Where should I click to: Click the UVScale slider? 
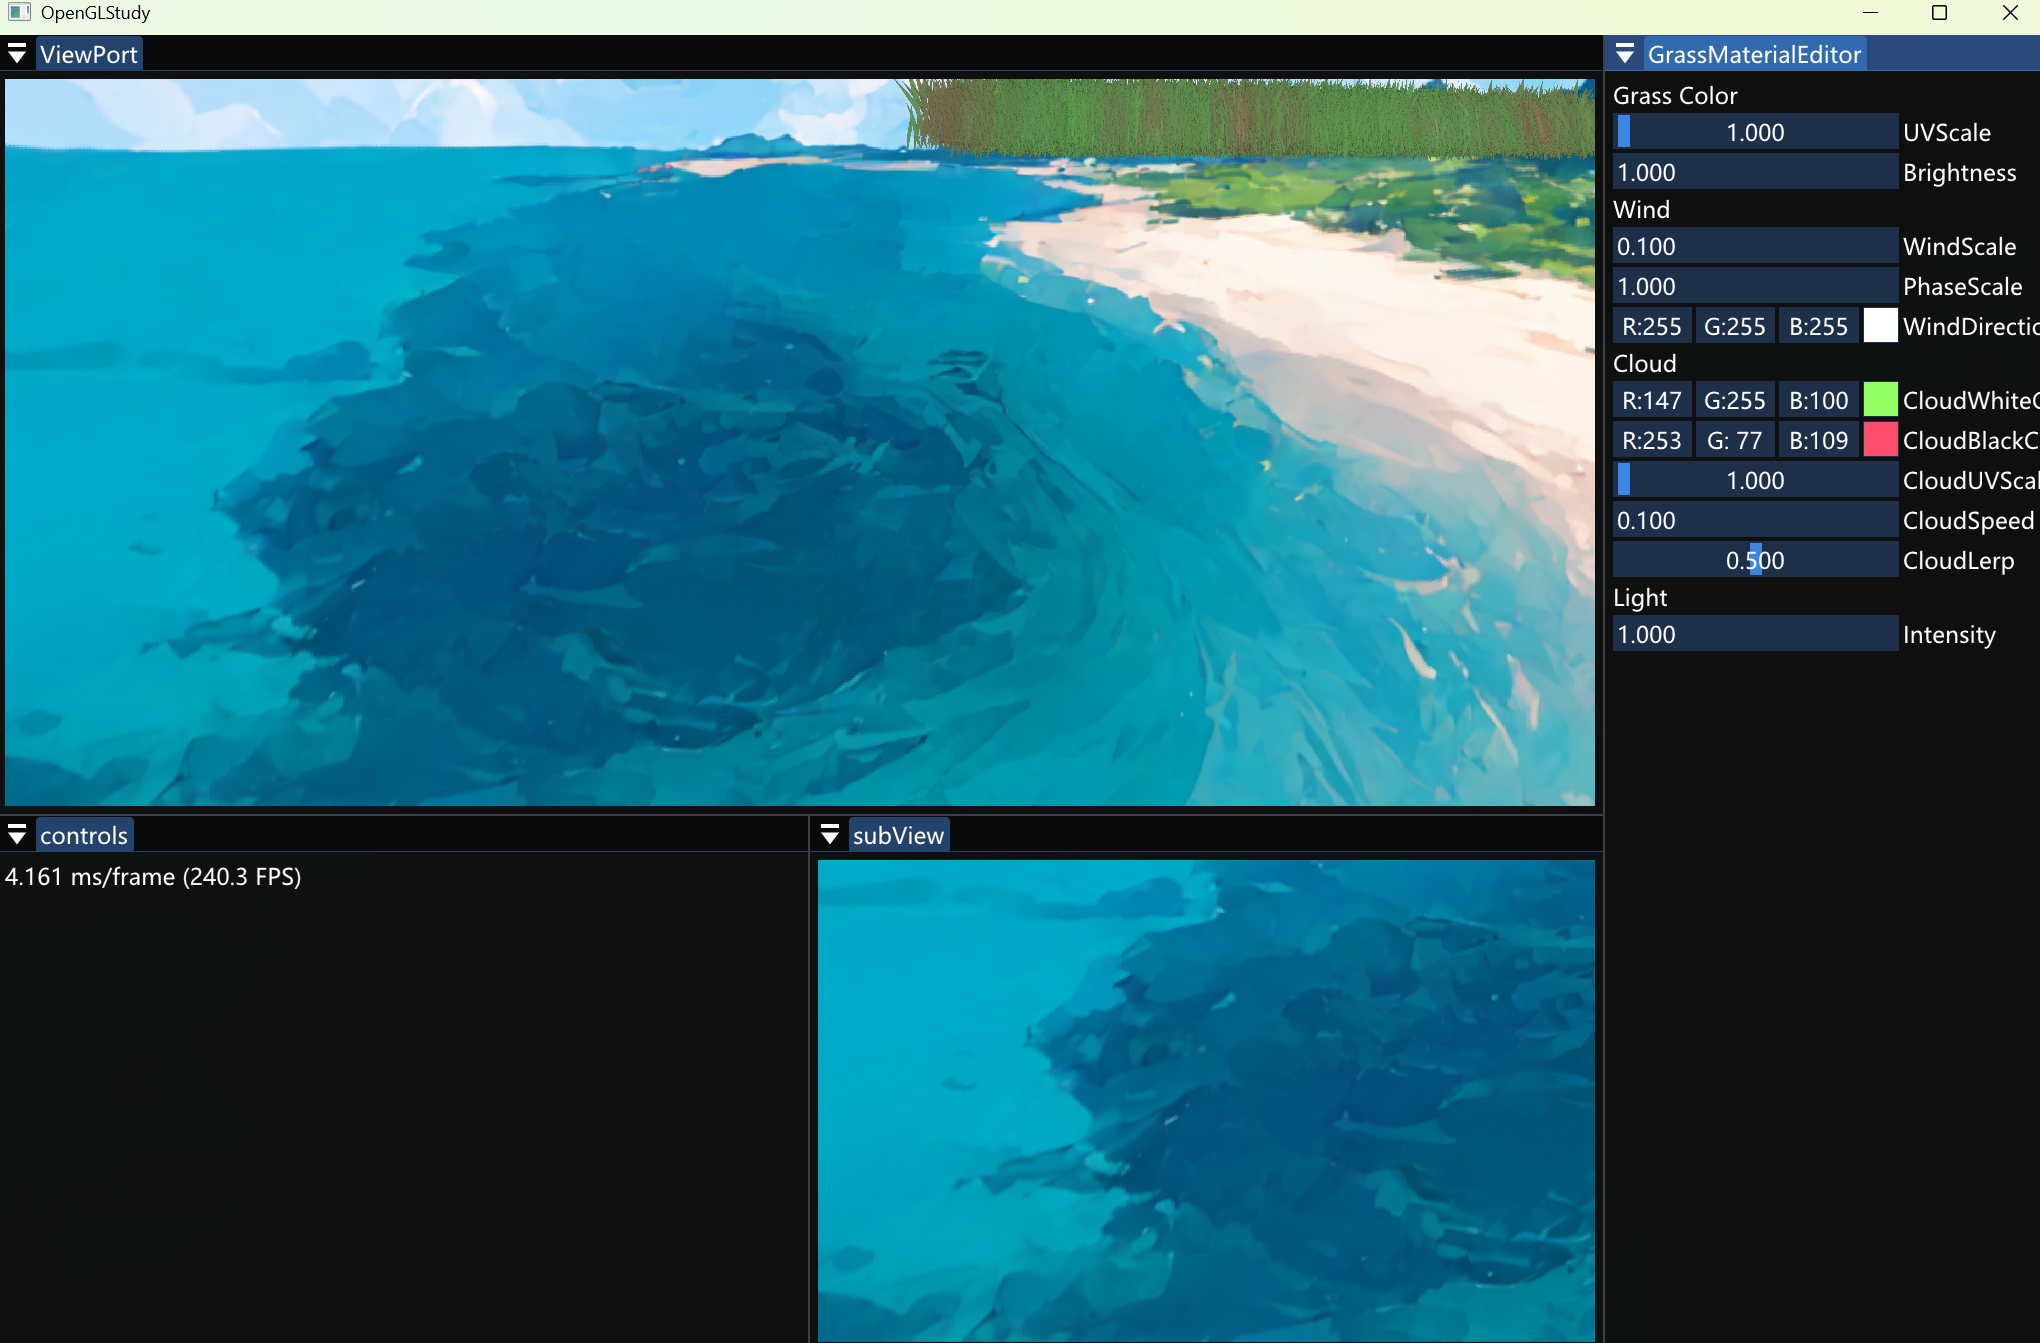pyautogui.click(x=1755, y=131)
